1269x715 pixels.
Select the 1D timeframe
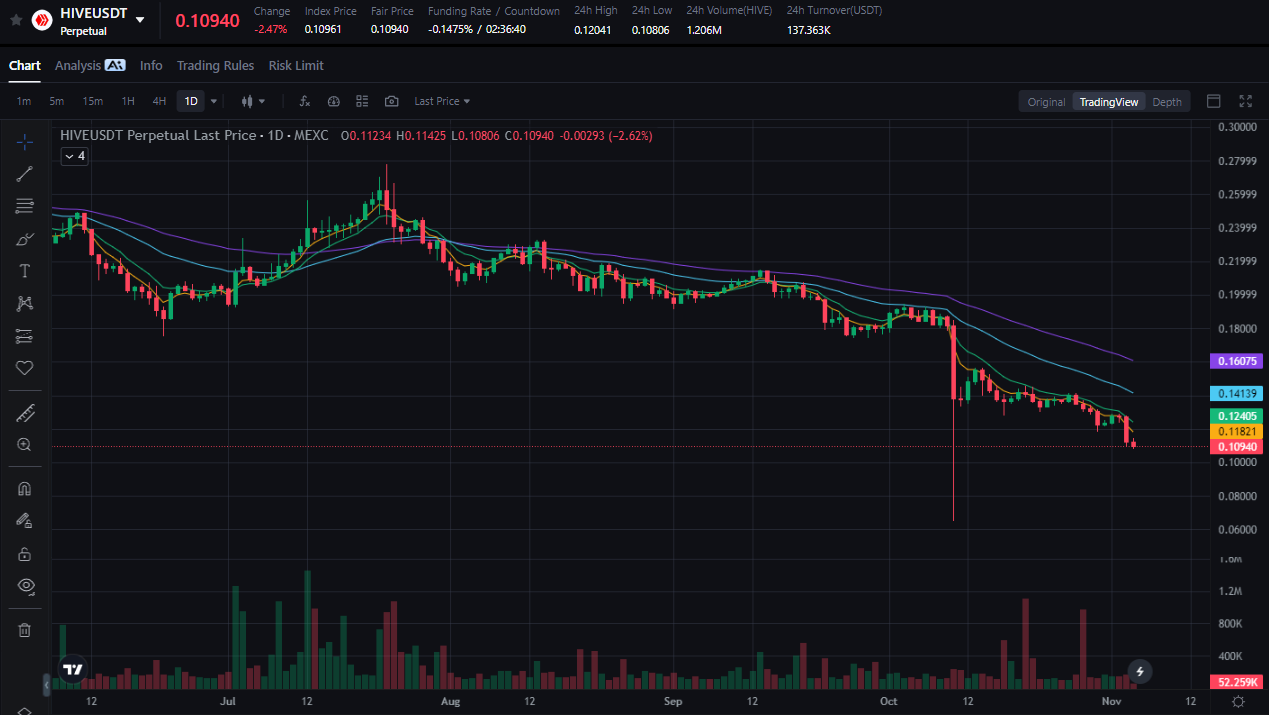(x=191, y=101)
